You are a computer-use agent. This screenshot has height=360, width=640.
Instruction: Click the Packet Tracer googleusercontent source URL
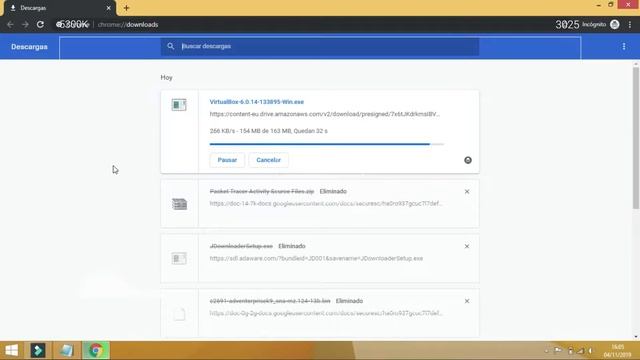326,203
